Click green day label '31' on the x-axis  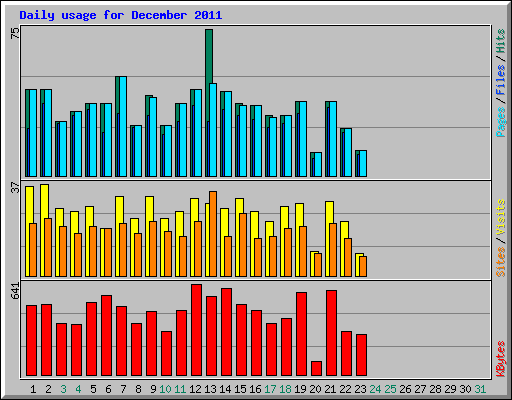pyautogui.click(x=480, y=389)
